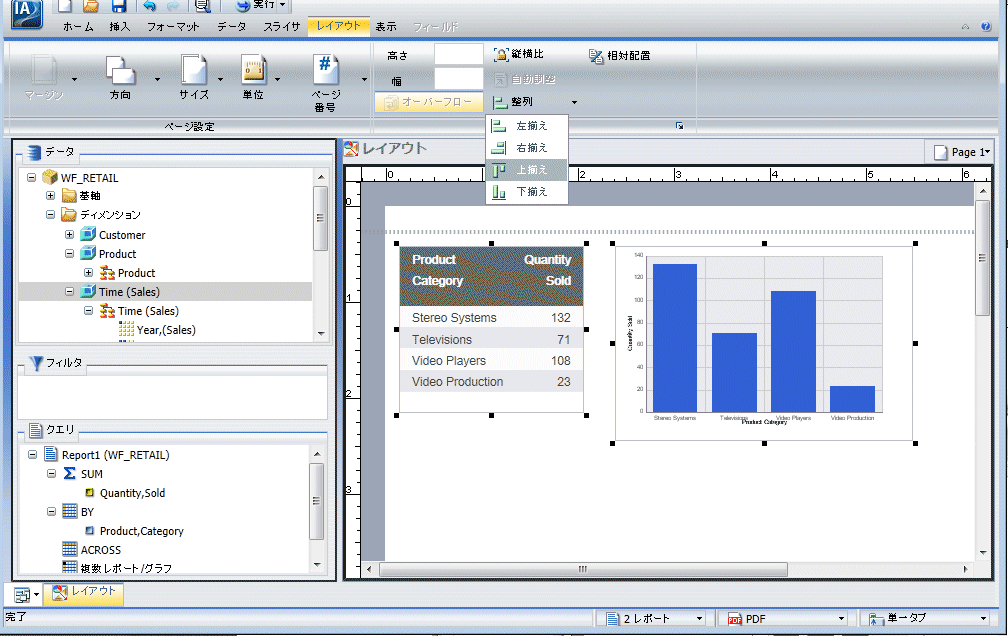Open the サイズ dropdown arrow
The width and height of the screenshot is (1008, 636).
click(x=220, y=80)
